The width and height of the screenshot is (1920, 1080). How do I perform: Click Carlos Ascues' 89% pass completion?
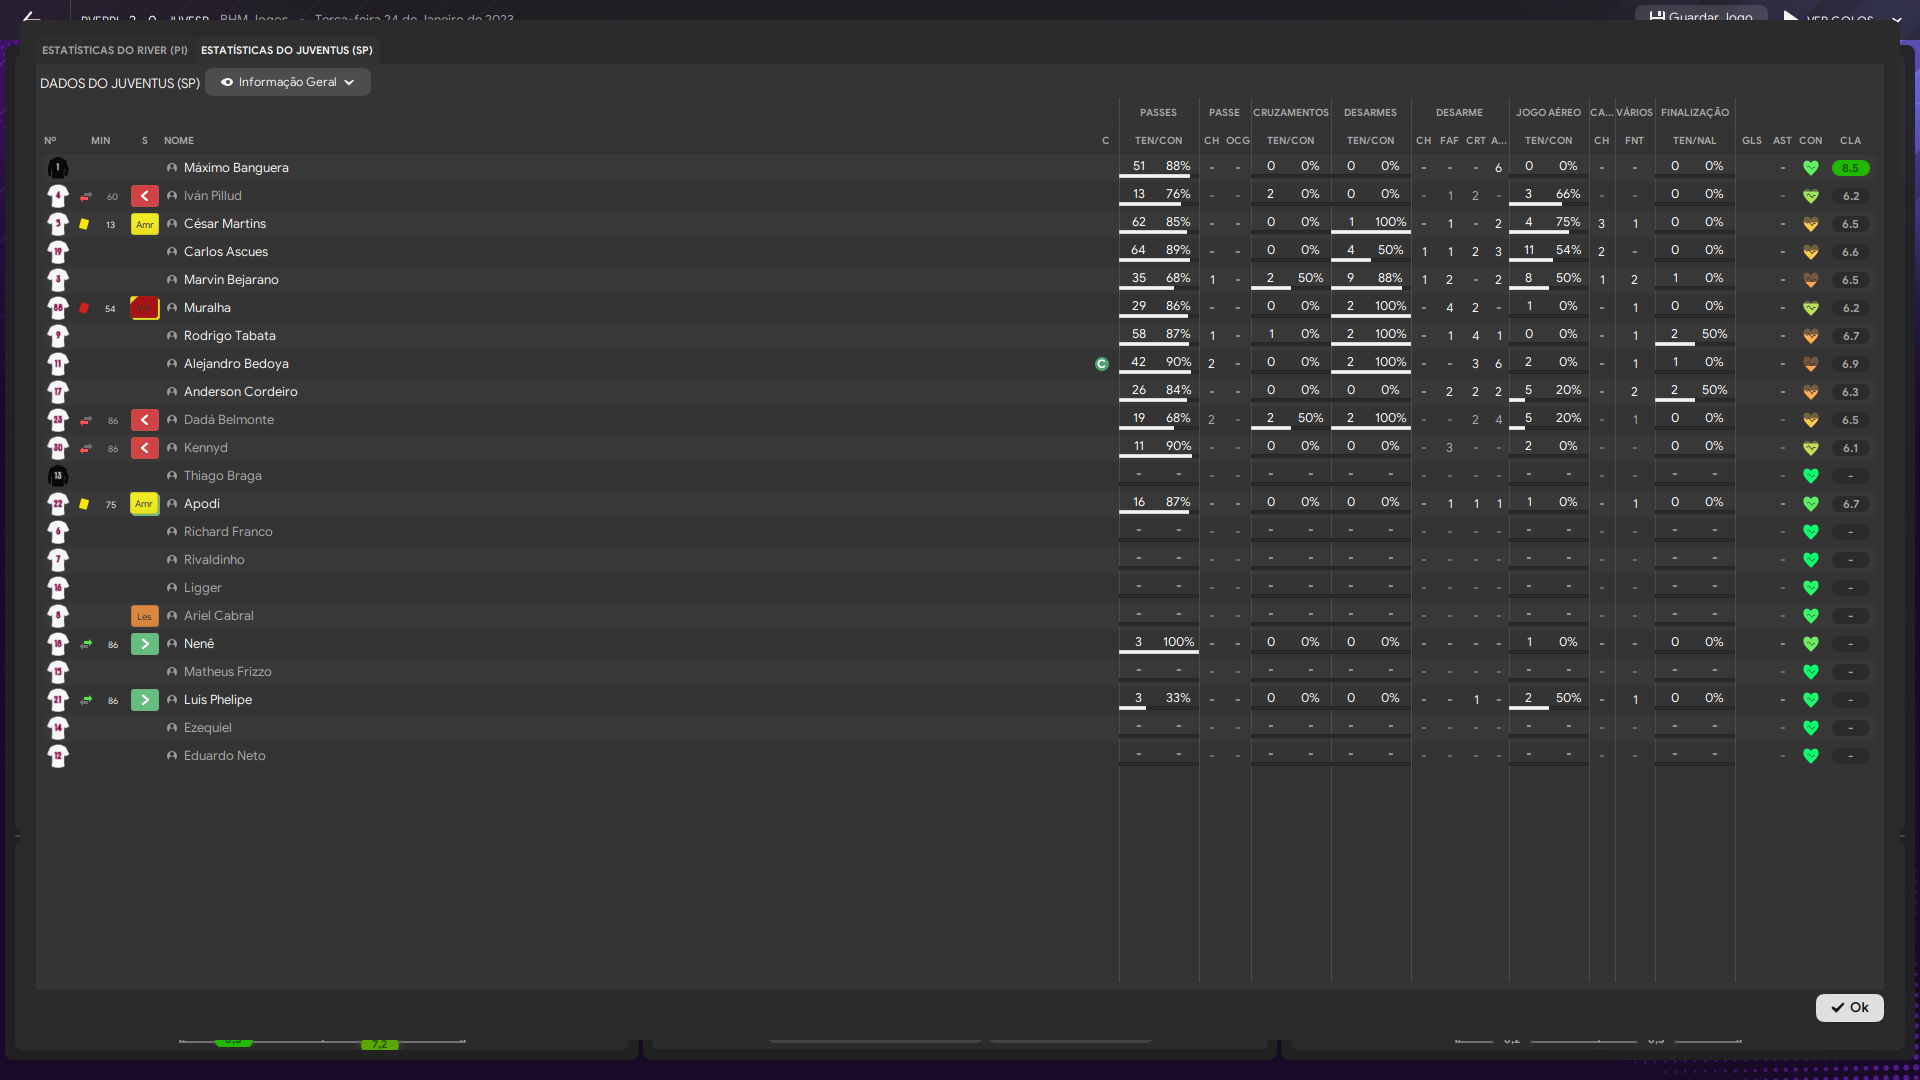tap(1178, 250)
